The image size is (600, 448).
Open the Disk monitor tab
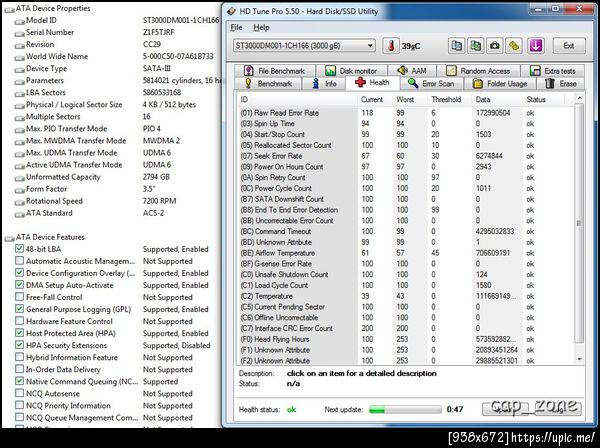coord(351,71)
